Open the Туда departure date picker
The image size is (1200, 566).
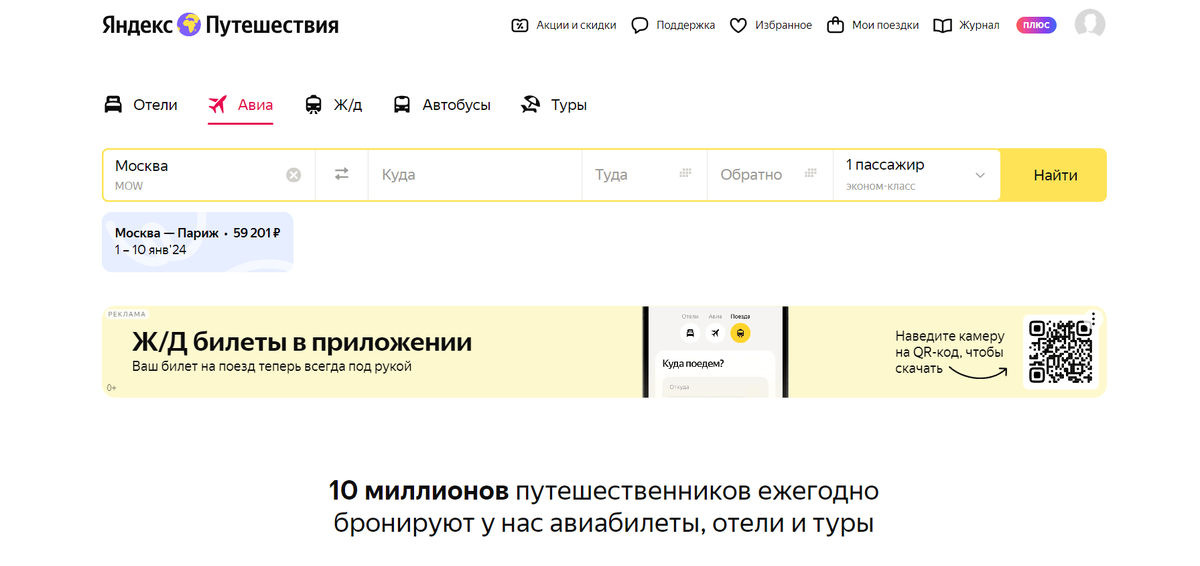tap(645, 175)
